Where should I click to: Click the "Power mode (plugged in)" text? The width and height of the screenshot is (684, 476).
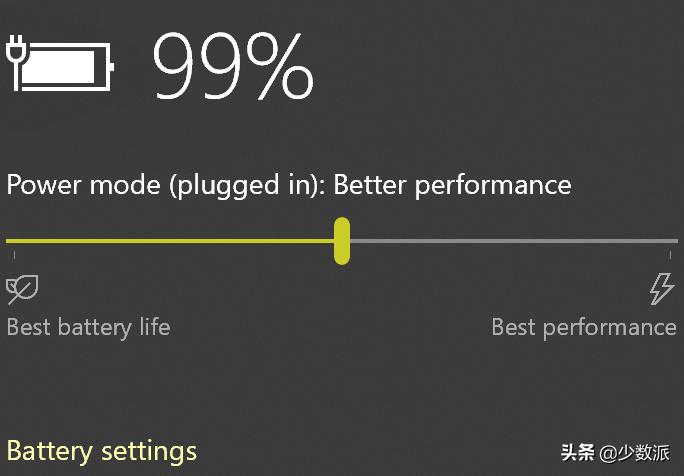coord(165,185)
